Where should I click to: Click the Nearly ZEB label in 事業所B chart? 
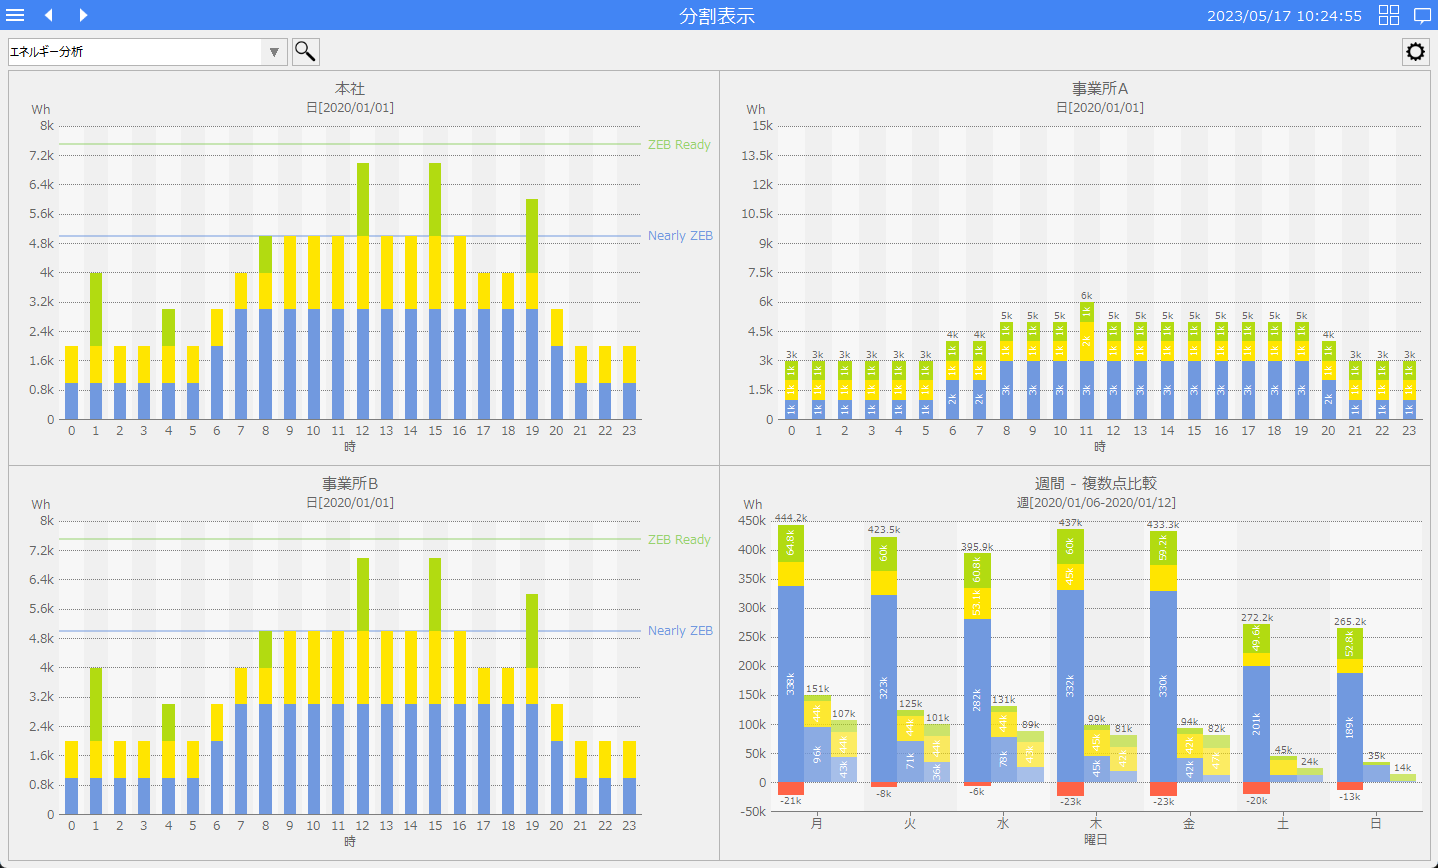pyautogui.click(x=680, y=631)
